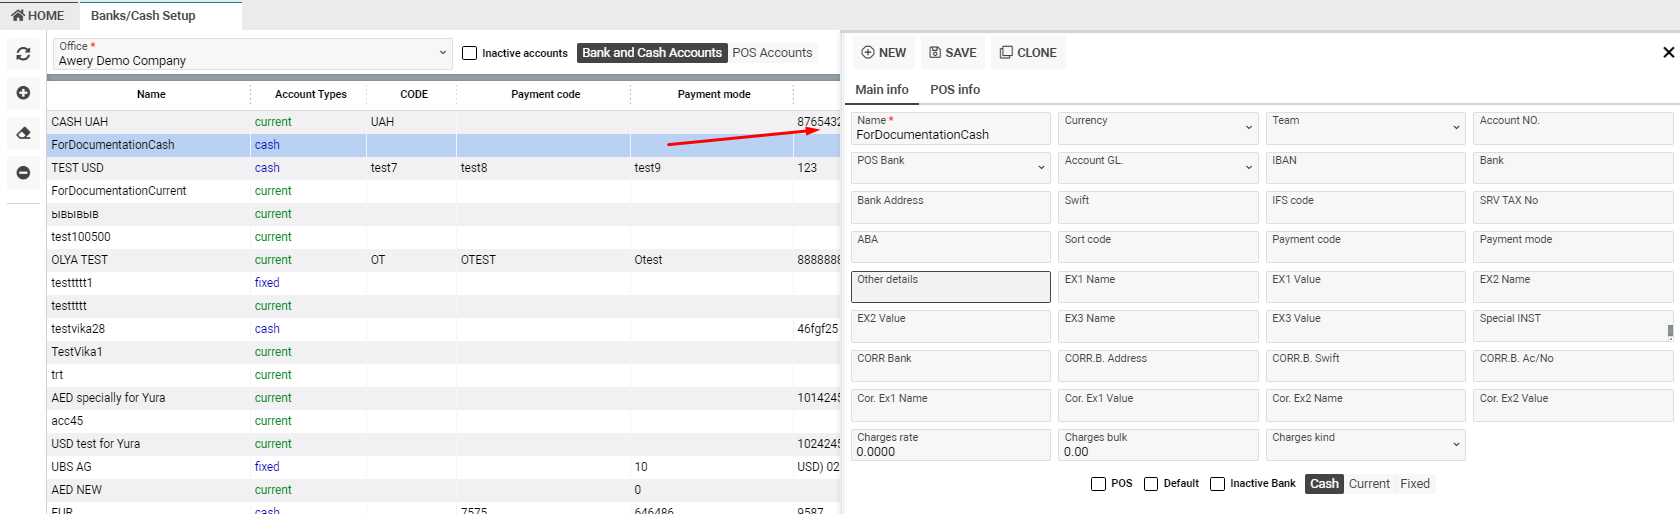
Task: Click the add (plus) icon in sidebar
Action: [23, 93]
